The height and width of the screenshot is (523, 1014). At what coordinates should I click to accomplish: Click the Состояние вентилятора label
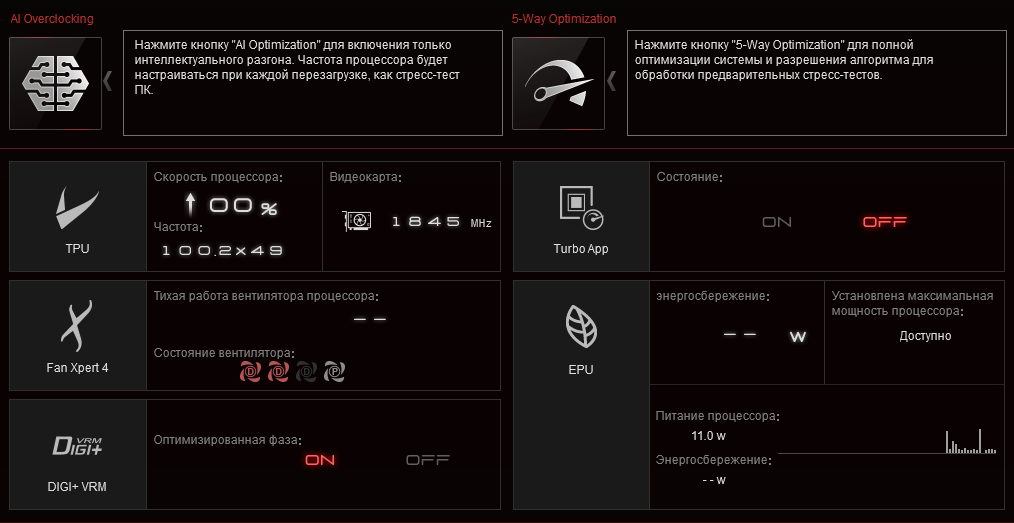pyautogui.click(x=224, y=353)
